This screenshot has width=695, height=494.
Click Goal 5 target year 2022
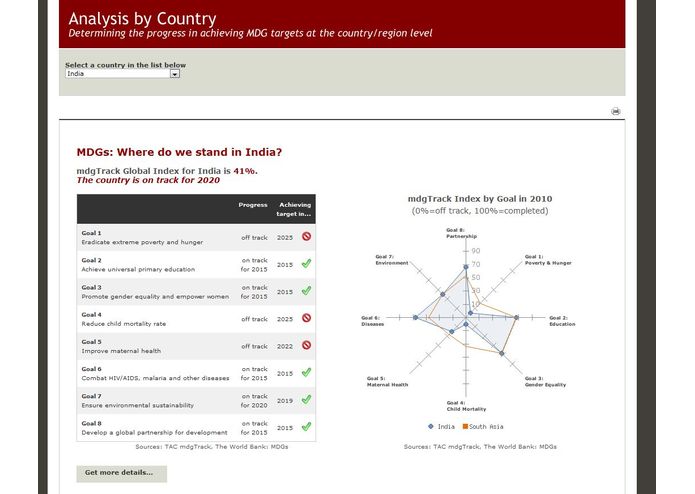click(x=285, y=346)
